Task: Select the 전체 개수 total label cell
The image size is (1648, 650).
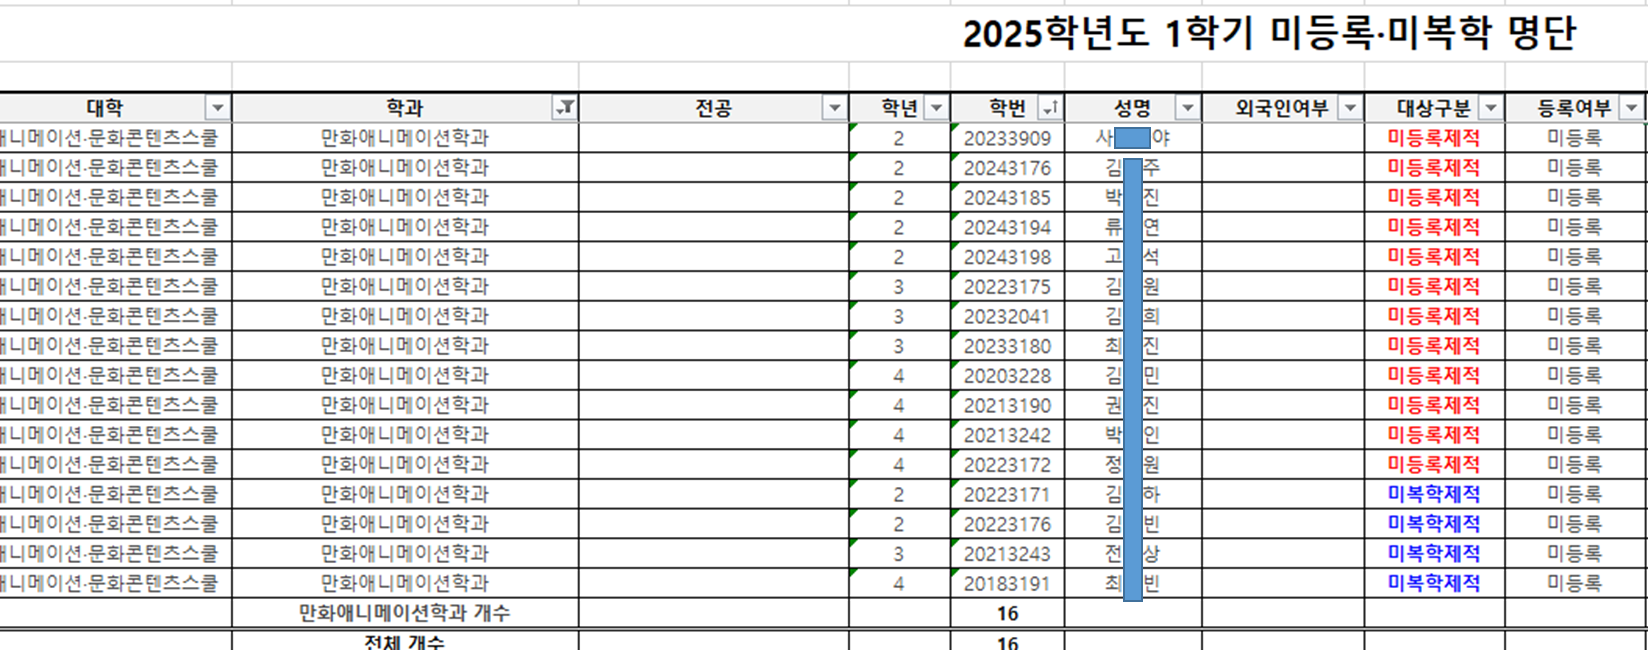Action: (405, 641)
